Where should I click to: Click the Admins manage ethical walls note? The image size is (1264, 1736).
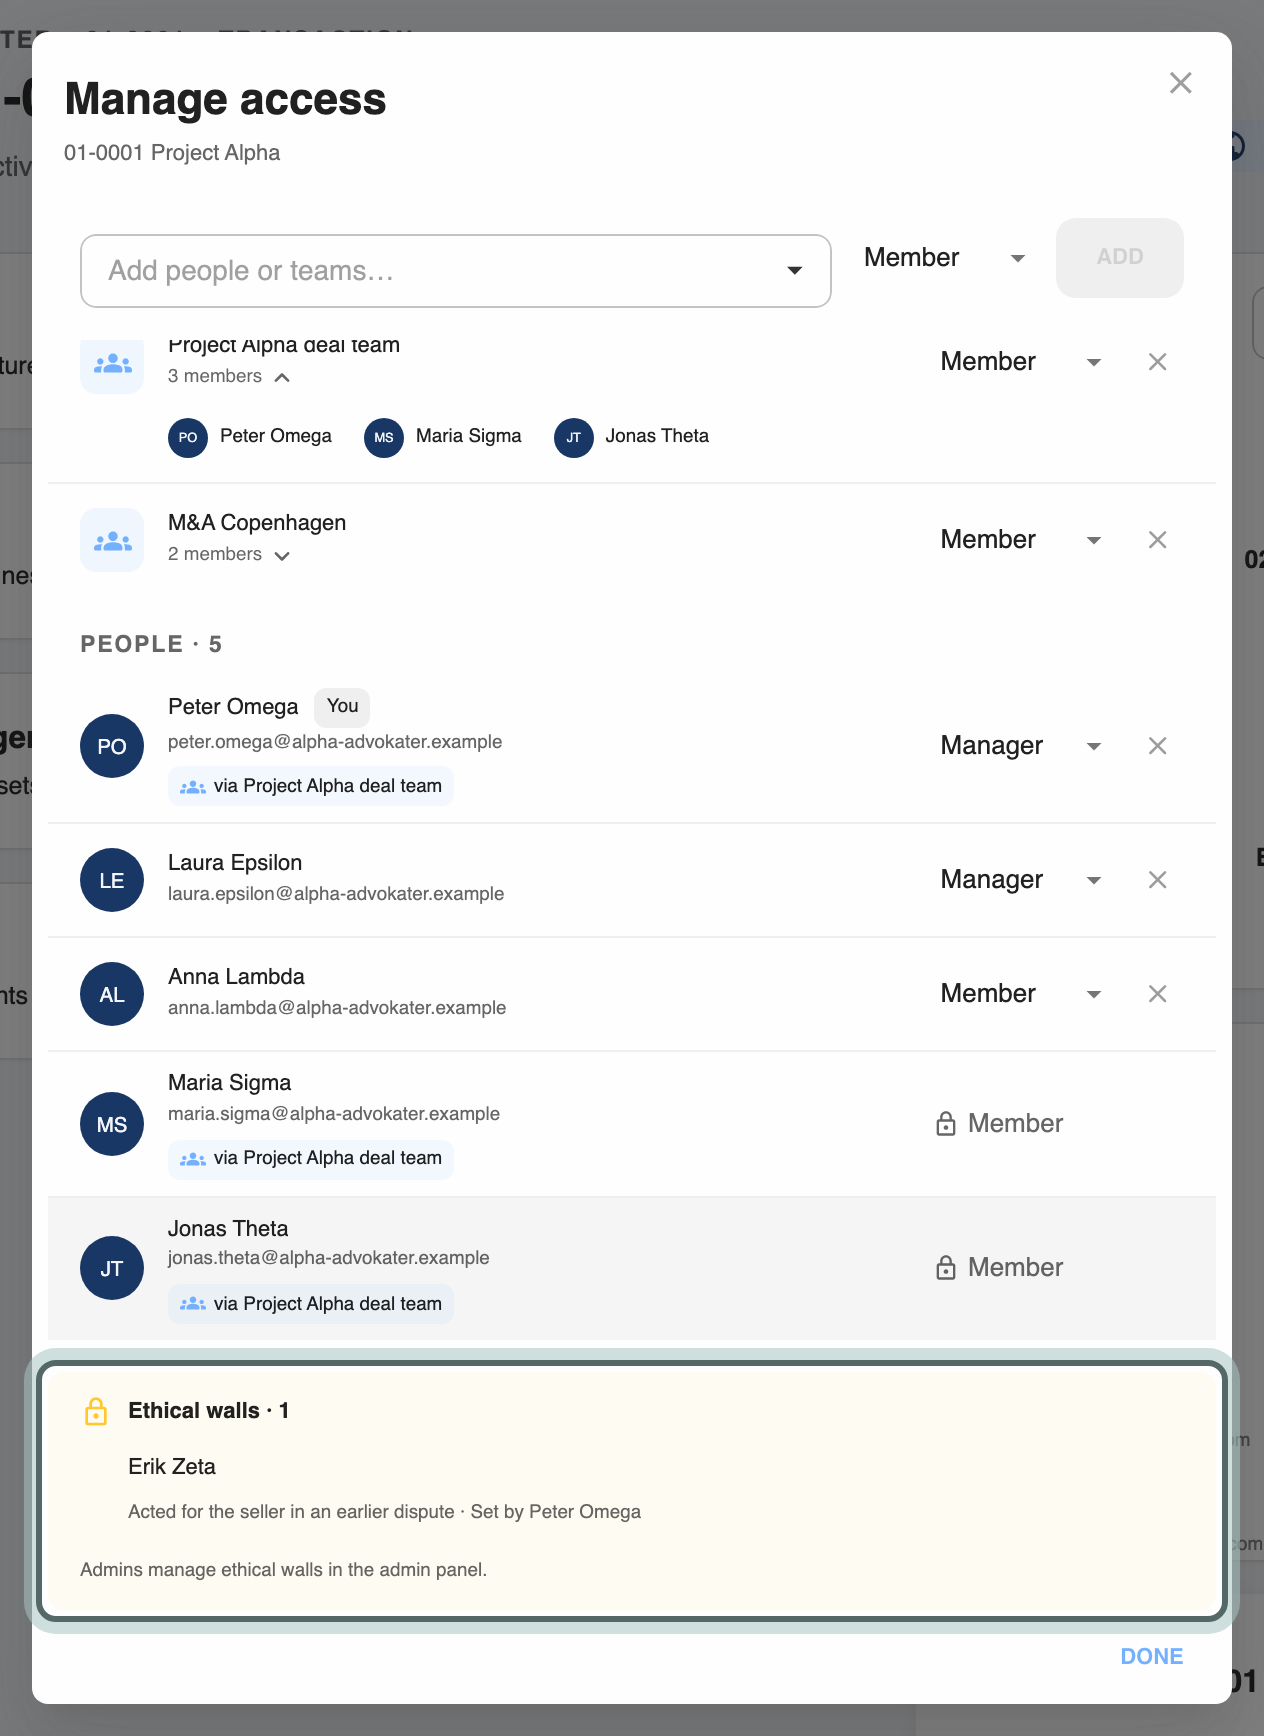coord(284,1570)
